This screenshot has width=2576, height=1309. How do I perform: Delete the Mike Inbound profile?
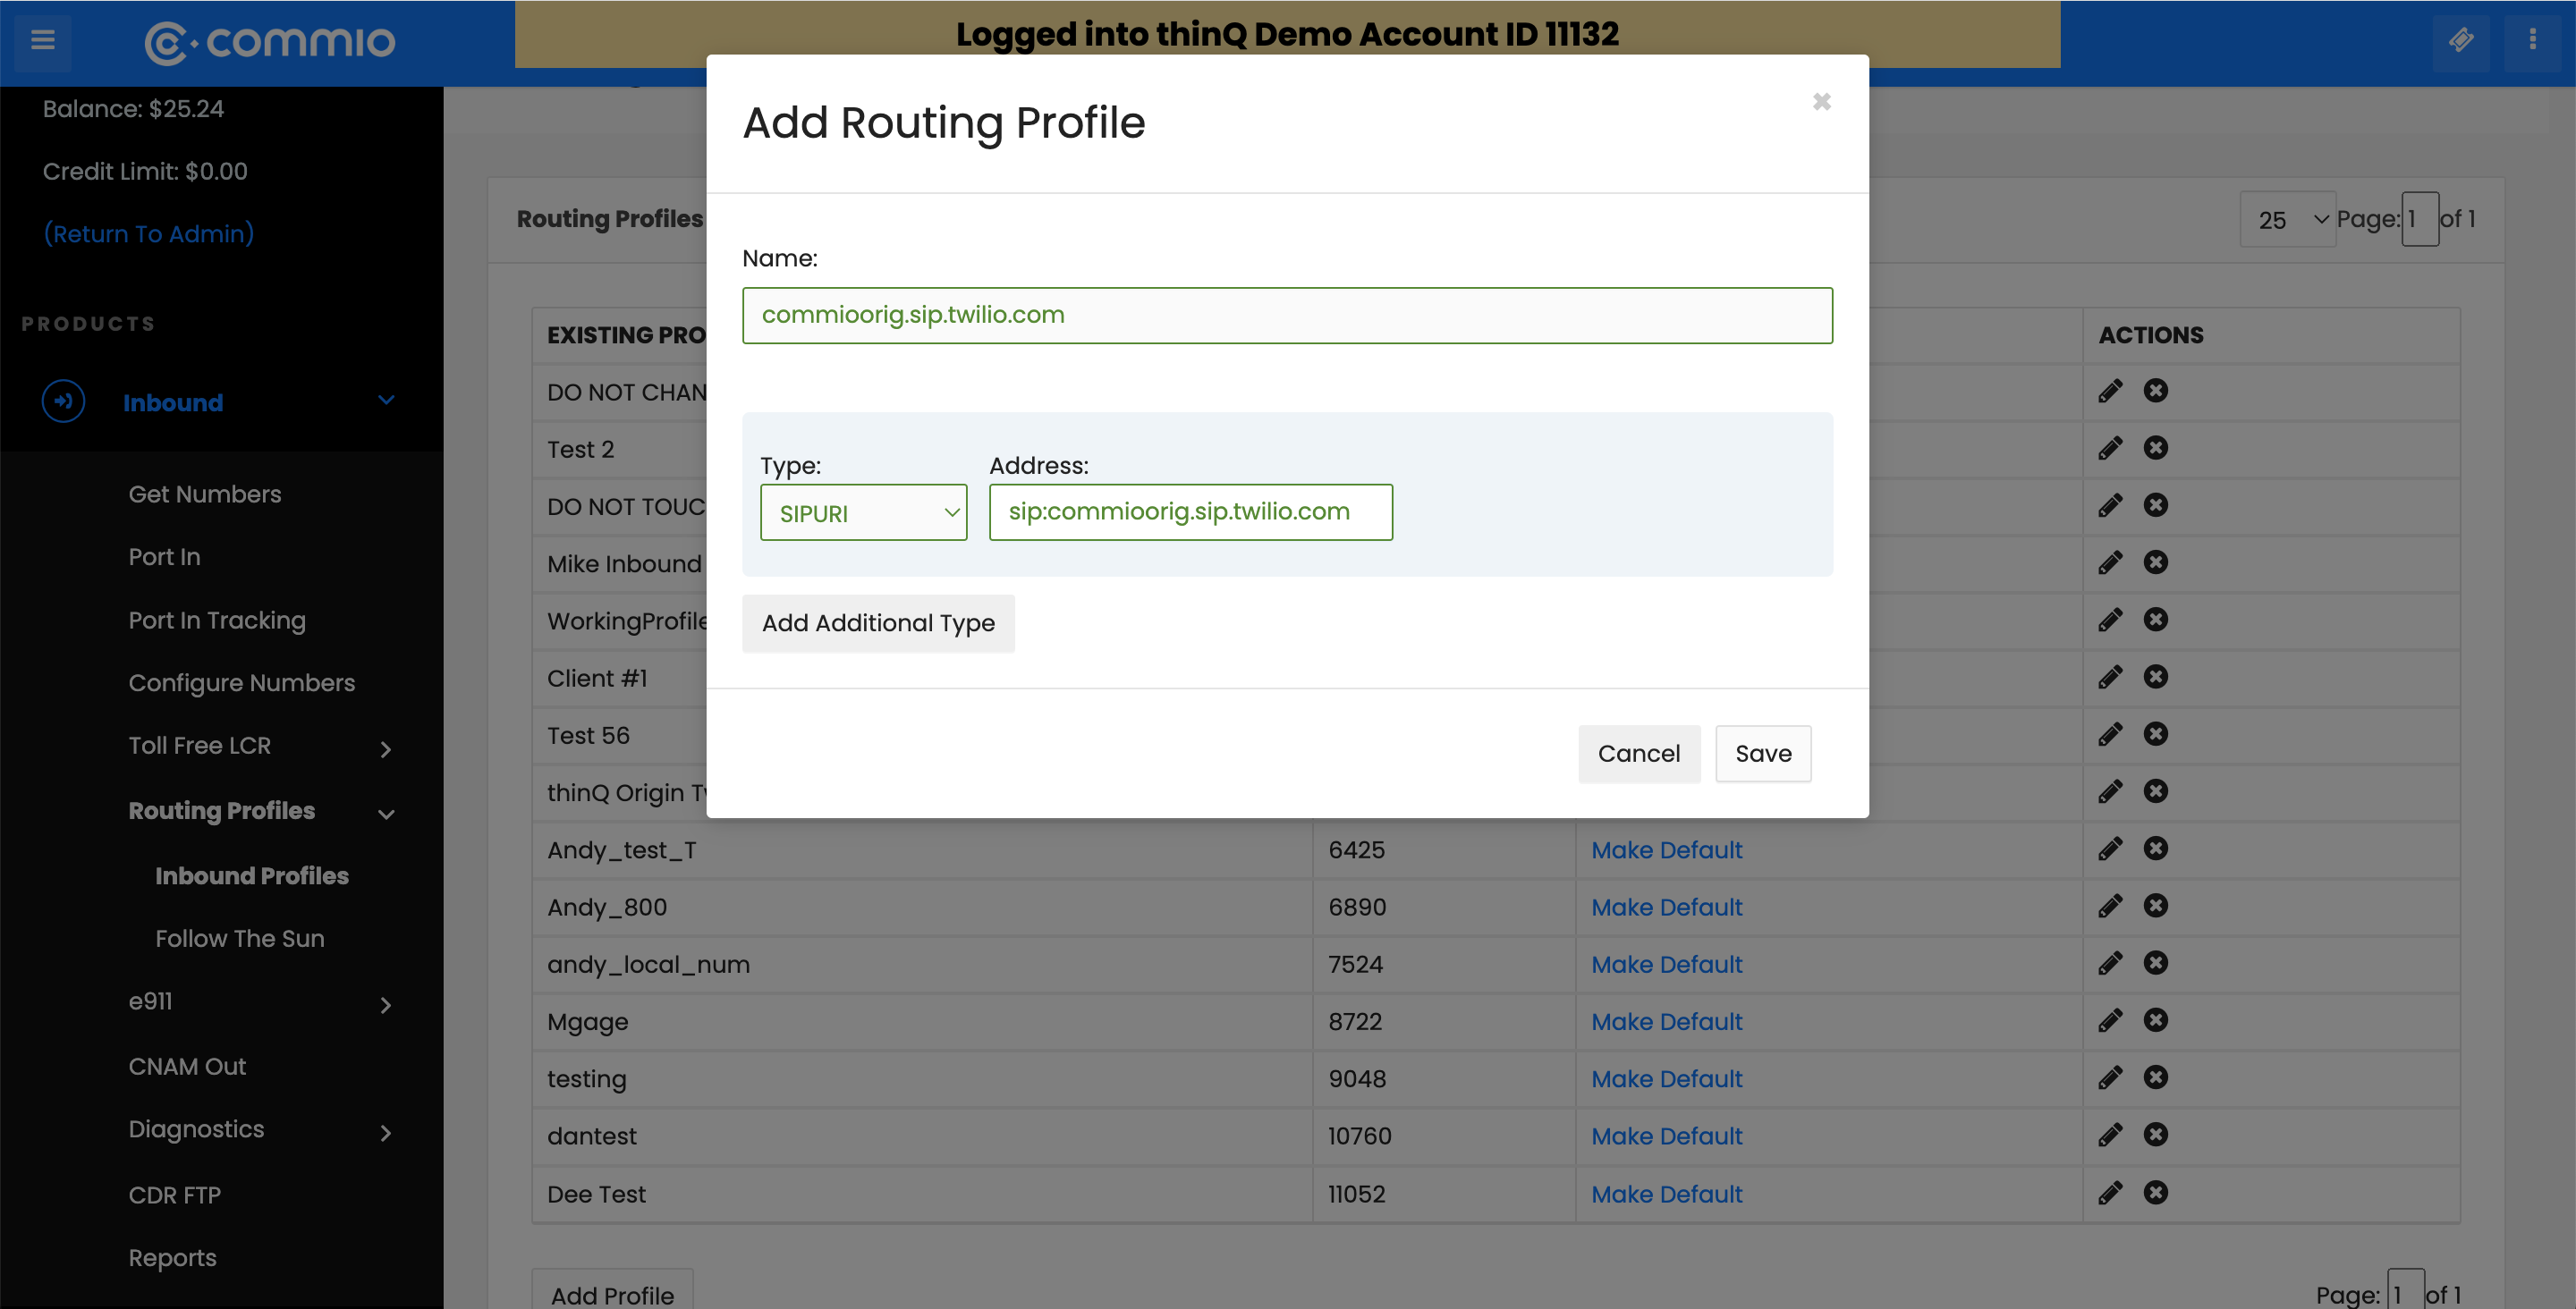(x=2155, y=563)
